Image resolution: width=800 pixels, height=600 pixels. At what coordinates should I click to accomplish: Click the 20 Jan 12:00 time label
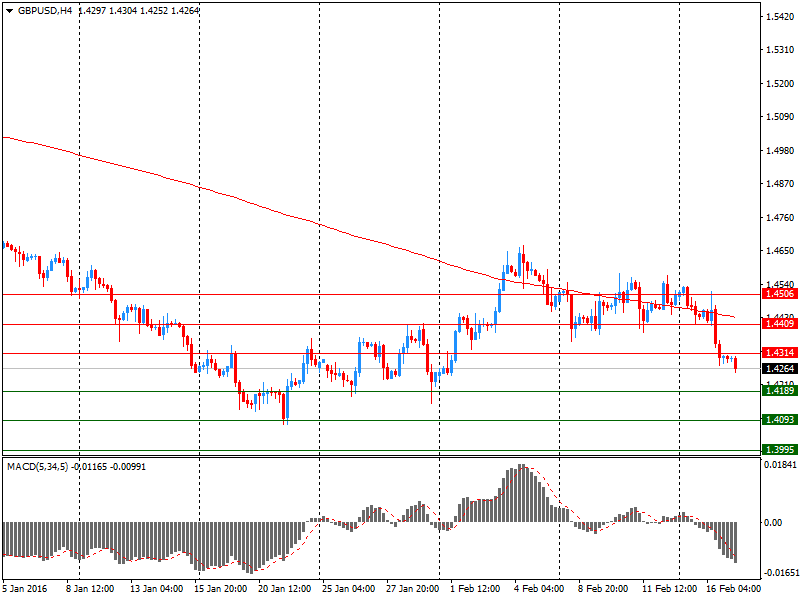click(x=284, y=588)
